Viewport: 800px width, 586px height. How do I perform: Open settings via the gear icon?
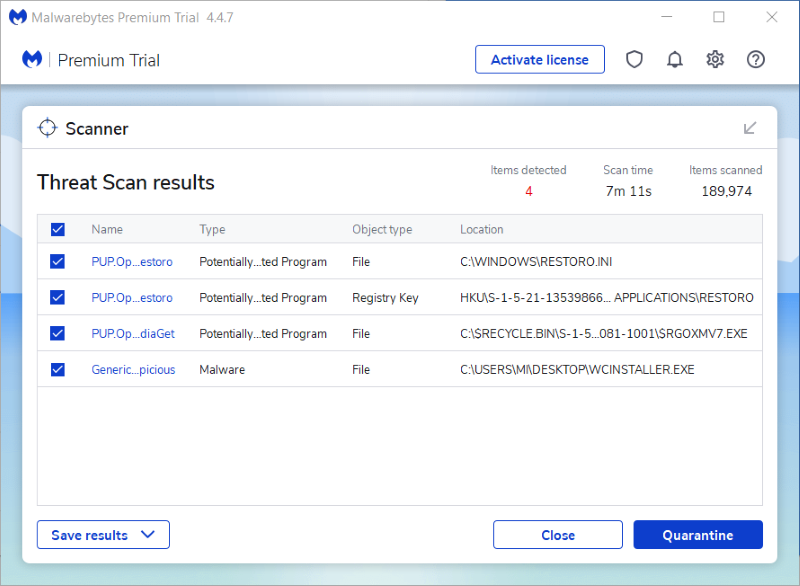tap(715, 60)
